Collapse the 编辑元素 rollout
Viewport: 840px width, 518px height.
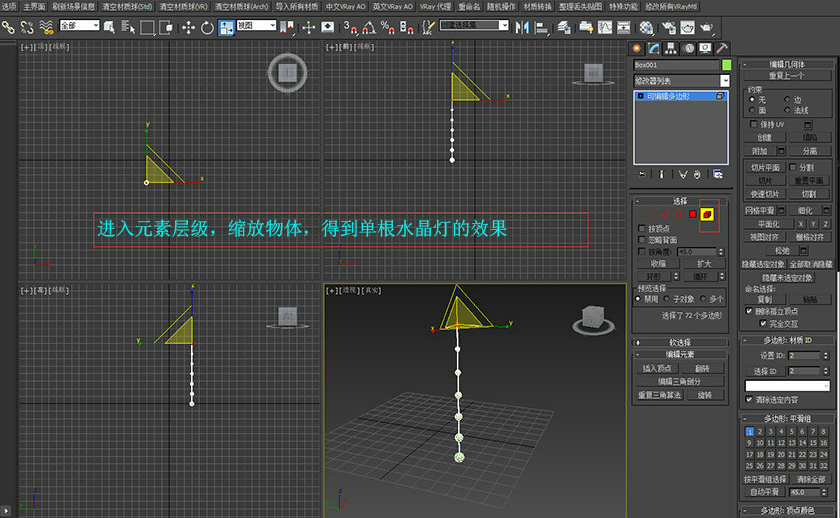pos(680,355)
